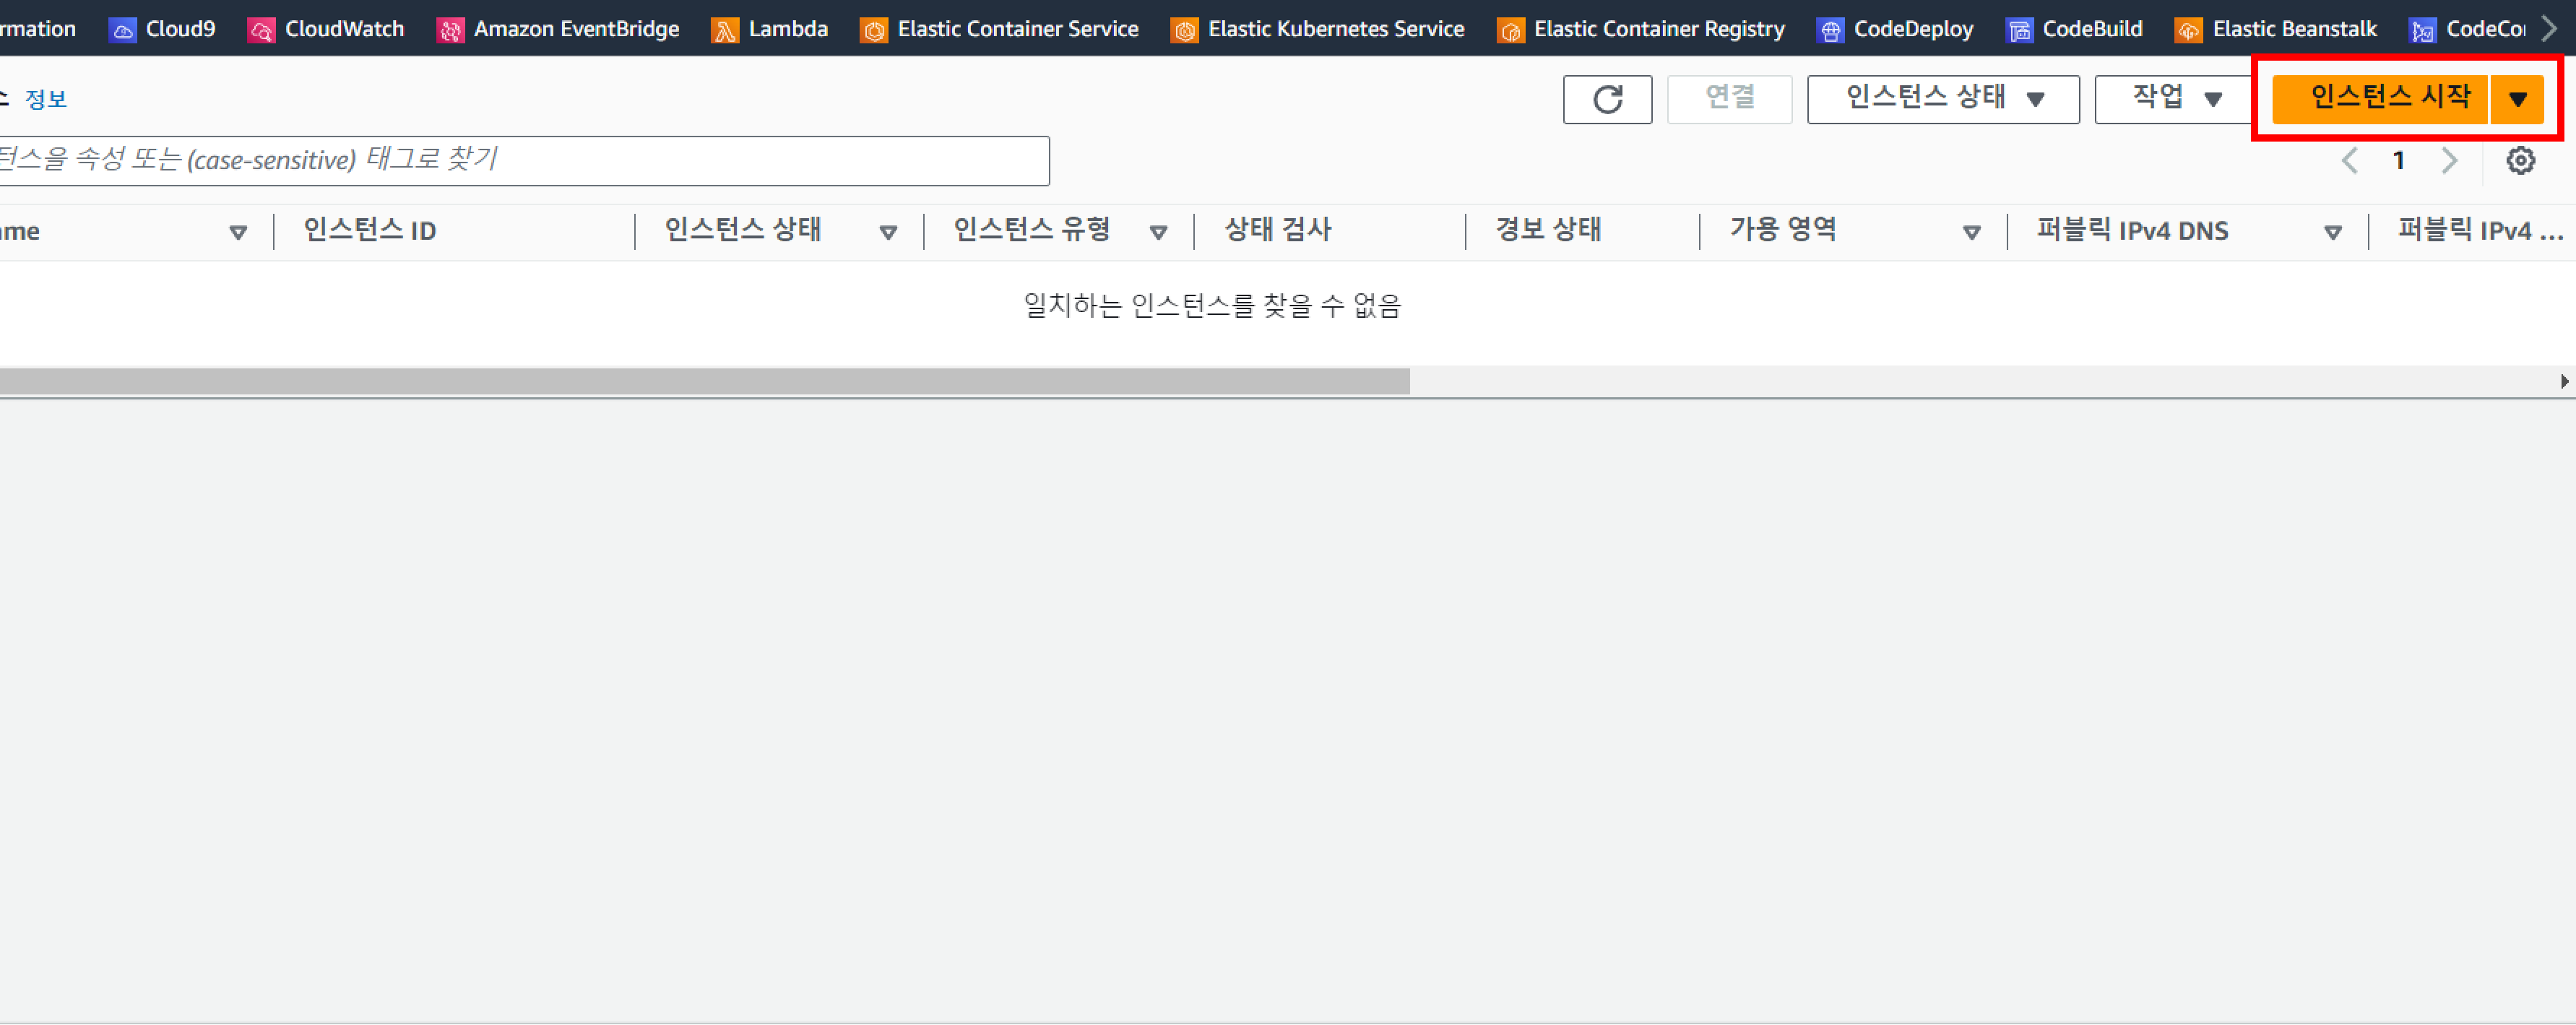The height and width of the screenshot is (1025, 2576).
Task: Open arrow dropdown beside 인스턴스 시작
Action: coord(2517,99)
